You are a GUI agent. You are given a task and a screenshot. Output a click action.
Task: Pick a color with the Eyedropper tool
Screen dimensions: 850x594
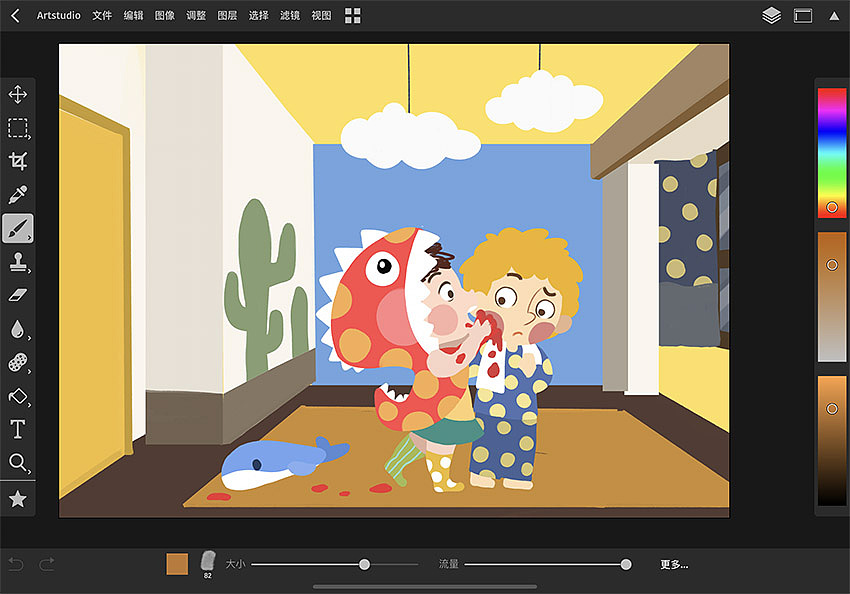[16, 194]
